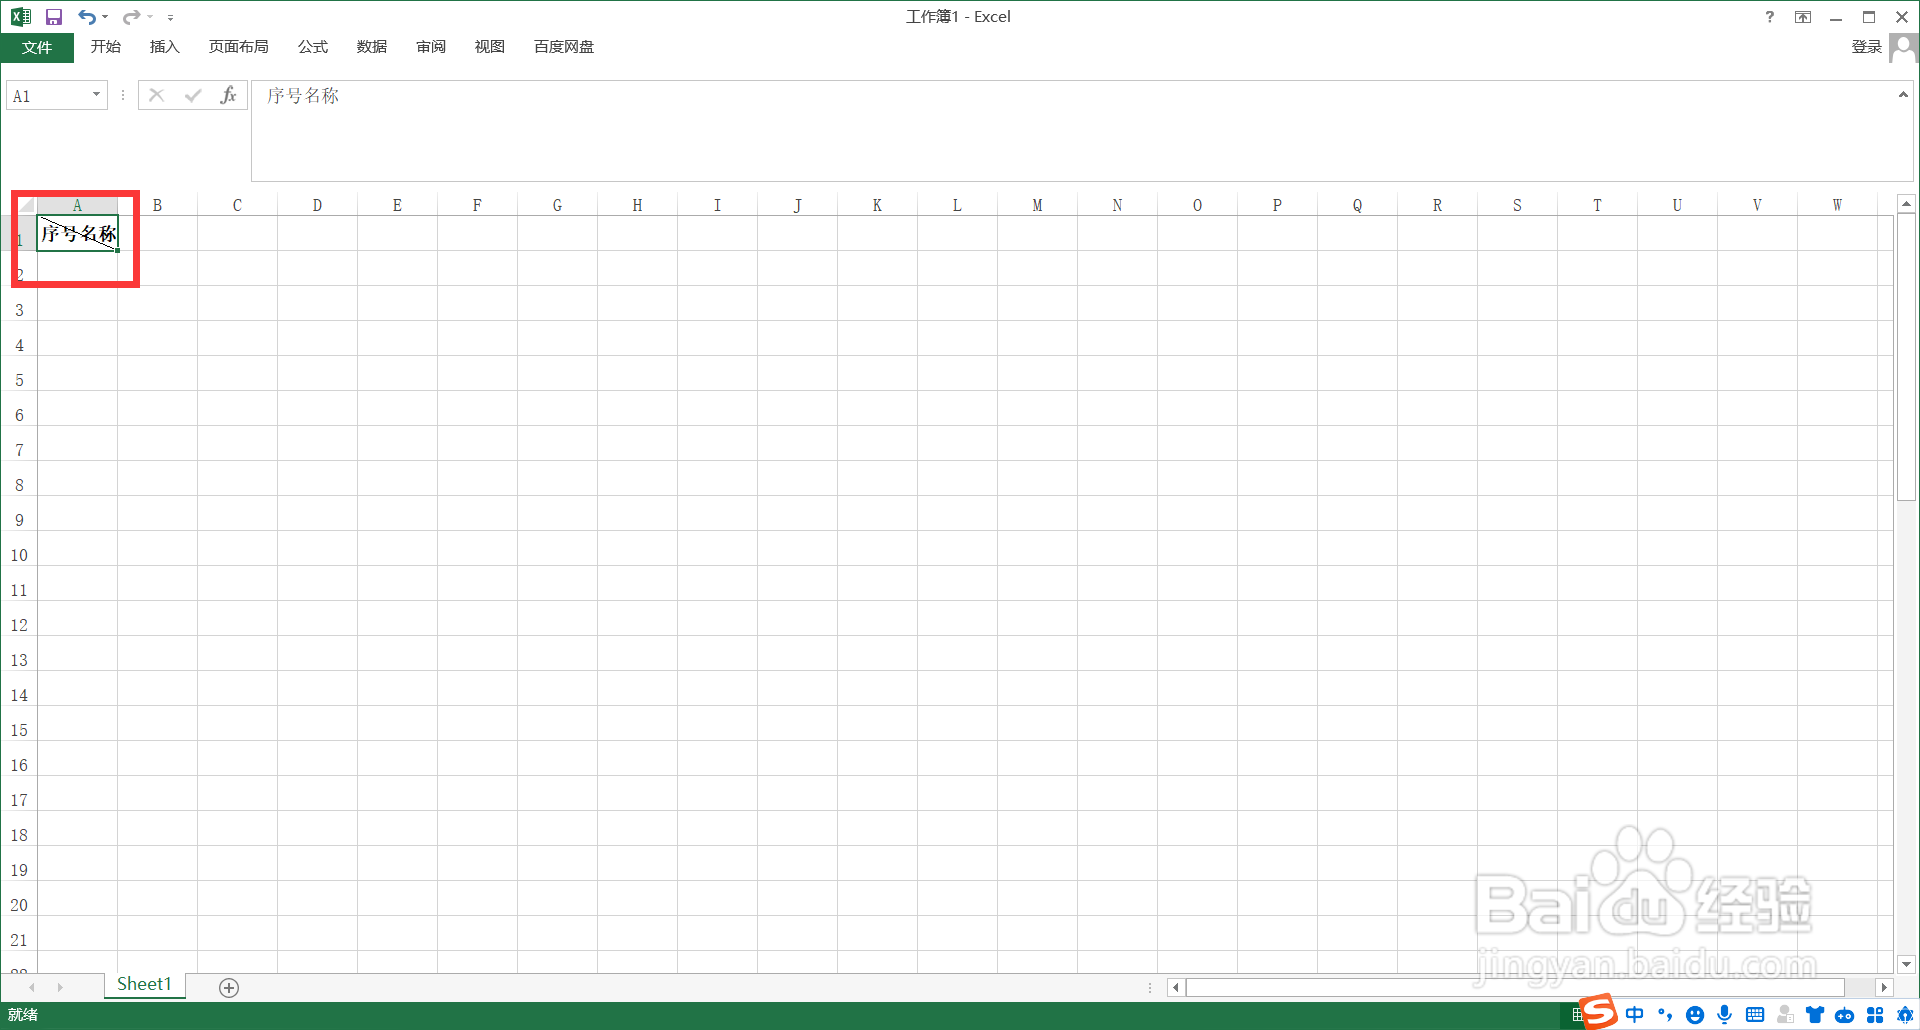Image resolution: width=1920 pixels, height=1030 pixels.
Task: Switch to the 插入 ribbon tab
Action: point(165,47)
